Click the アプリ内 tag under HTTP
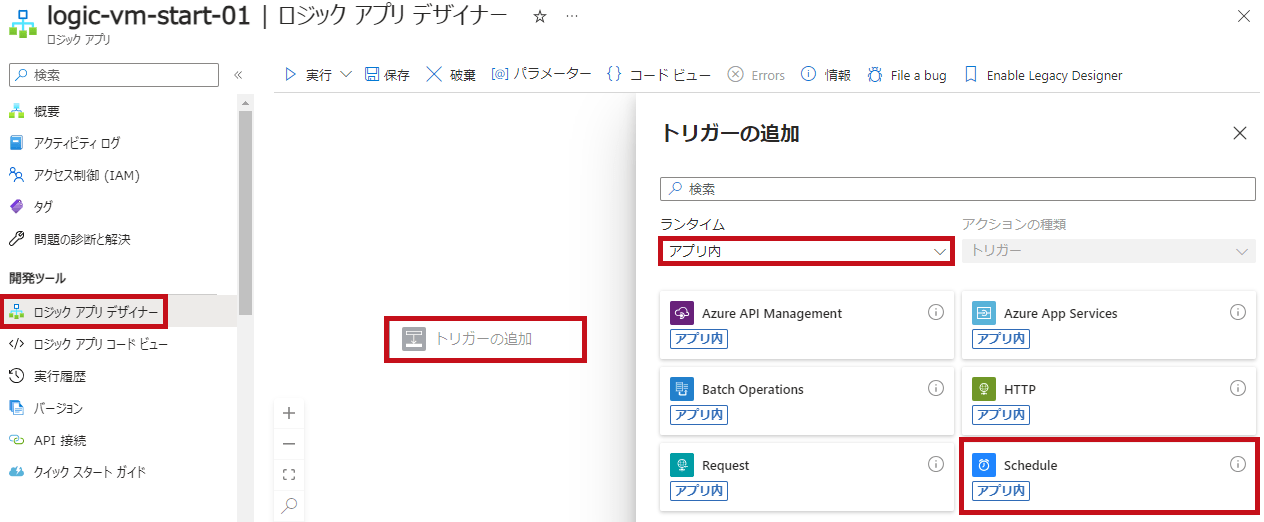This screenshot has height=522, width=1264. tap(1001, 415)
